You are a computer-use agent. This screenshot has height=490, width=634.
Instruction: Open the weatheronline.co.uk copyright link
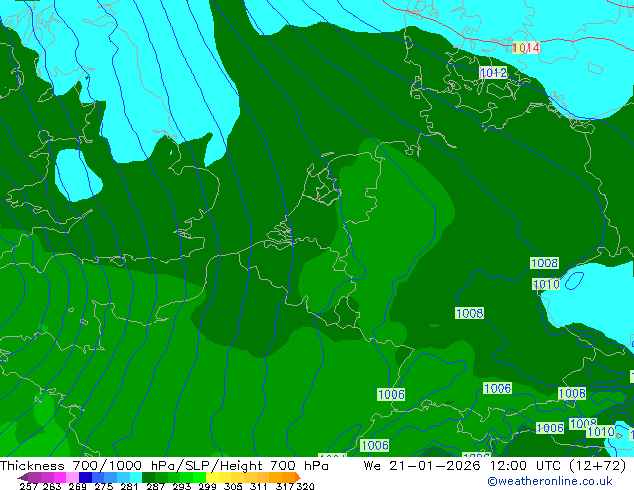(x=549, y=481)
